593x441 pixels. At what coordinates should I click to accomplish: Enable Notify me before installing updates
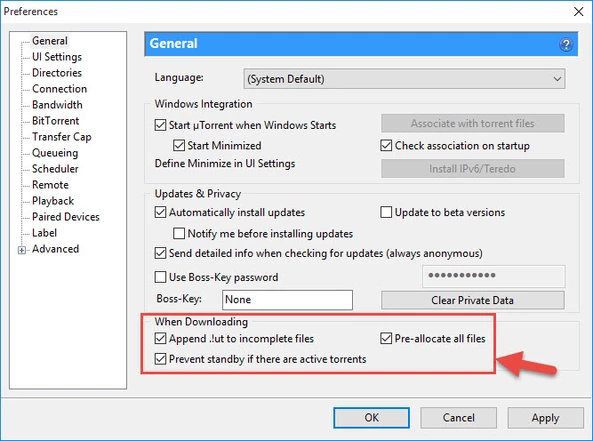tap(179, 233)
